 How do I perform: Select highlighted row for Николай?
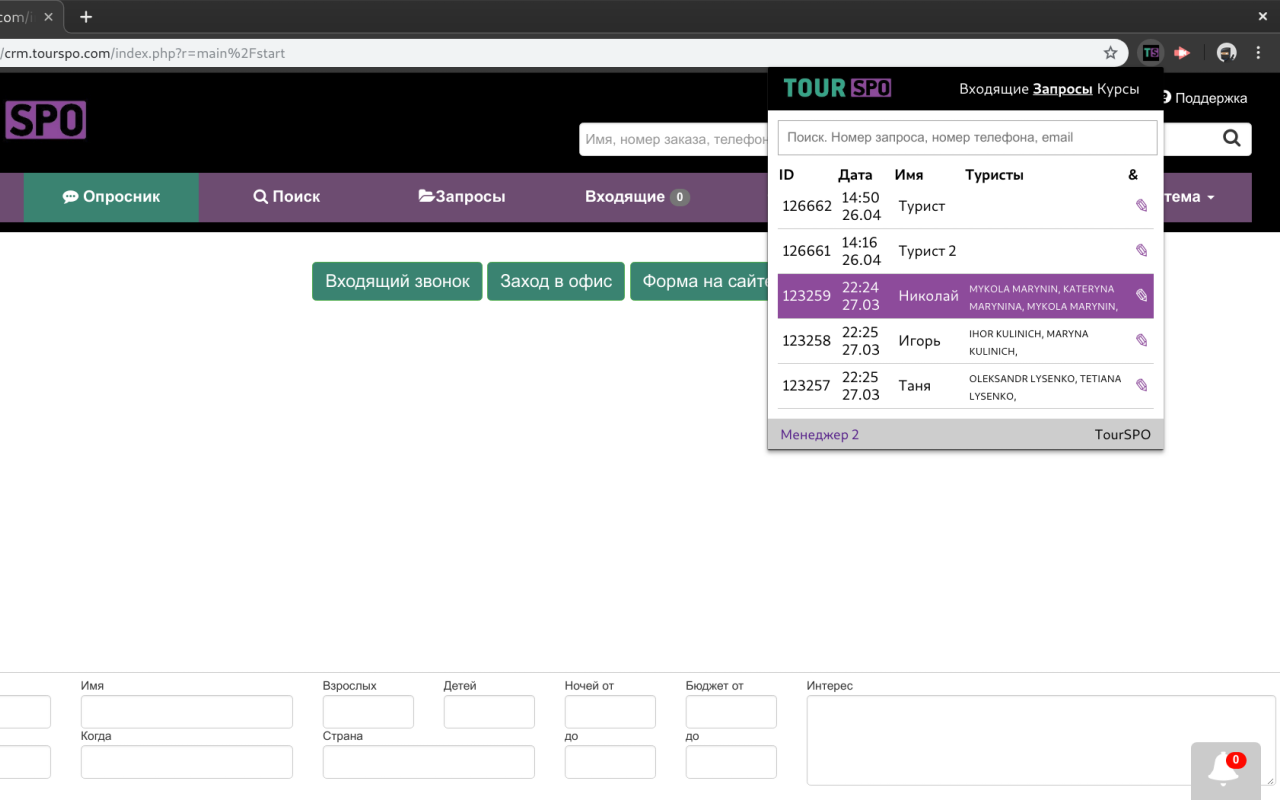pos(965,296)
